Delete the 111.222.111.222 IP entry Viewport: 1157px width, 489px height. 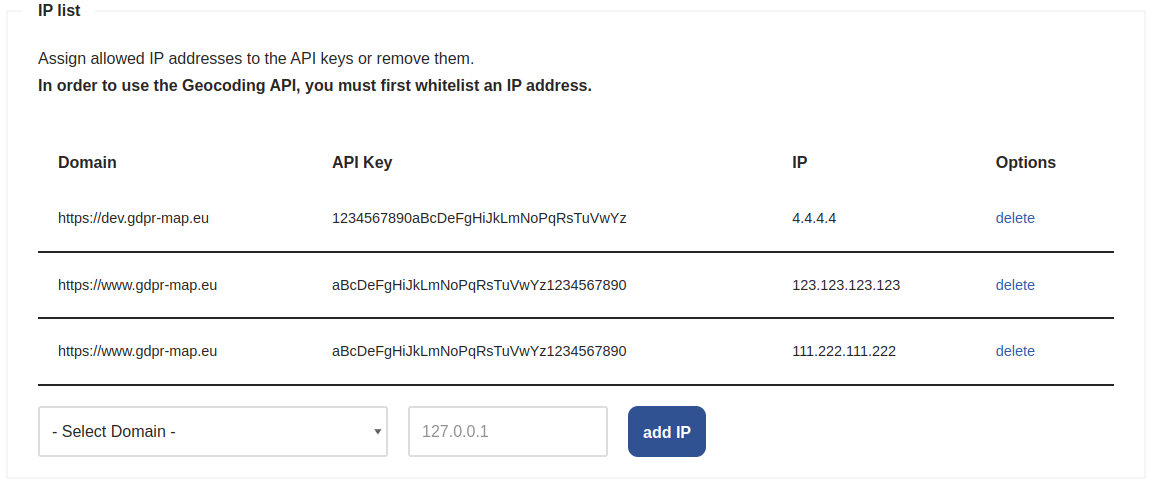(x=1015, y=351)
